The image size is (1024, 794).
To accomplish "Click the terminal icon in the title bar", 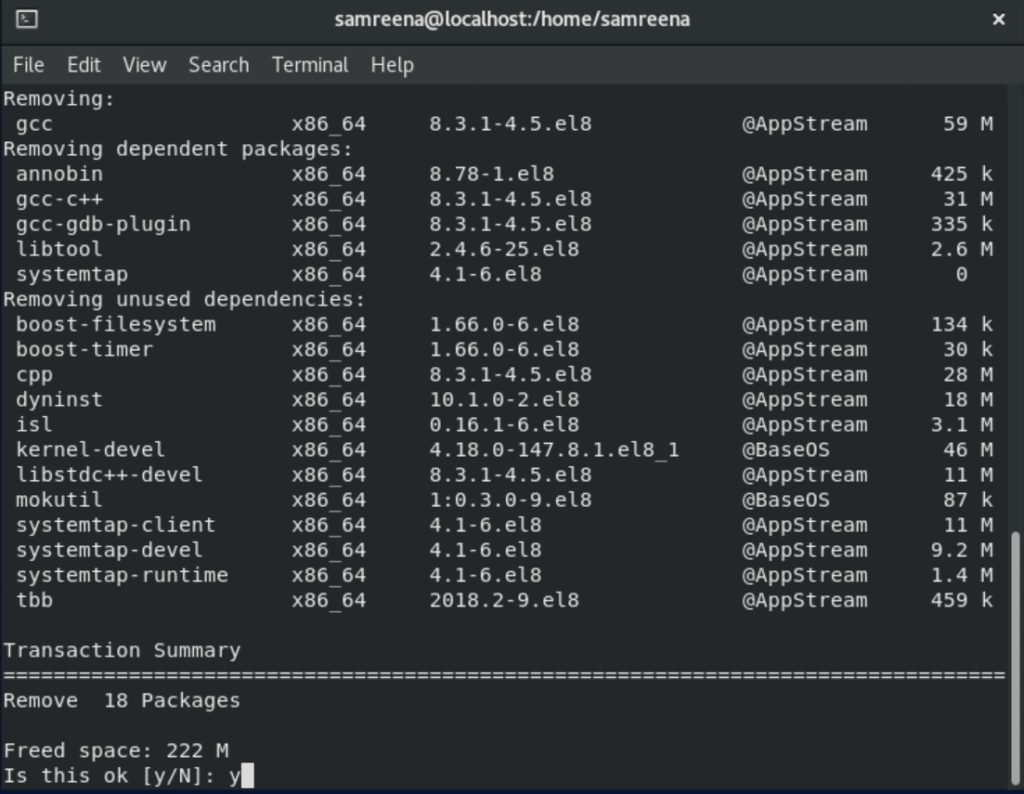I will (27, 18).
